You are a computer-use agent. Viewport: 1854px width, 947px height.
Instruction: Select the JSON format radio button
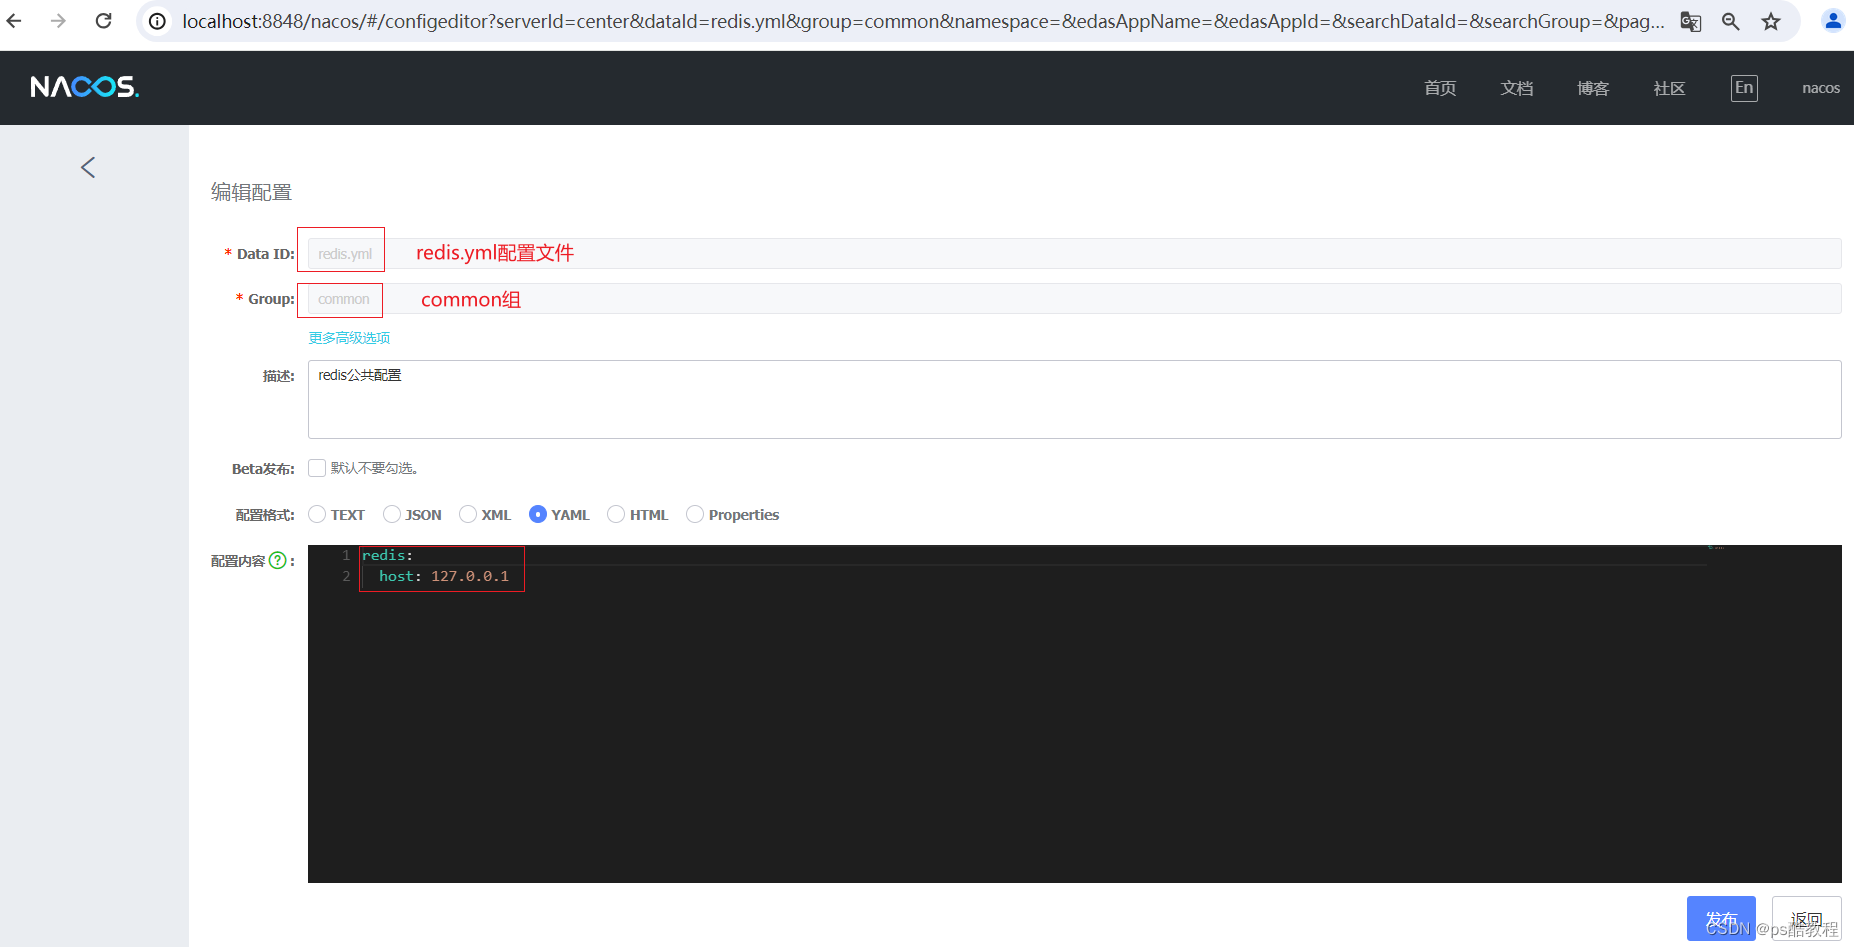392,514
